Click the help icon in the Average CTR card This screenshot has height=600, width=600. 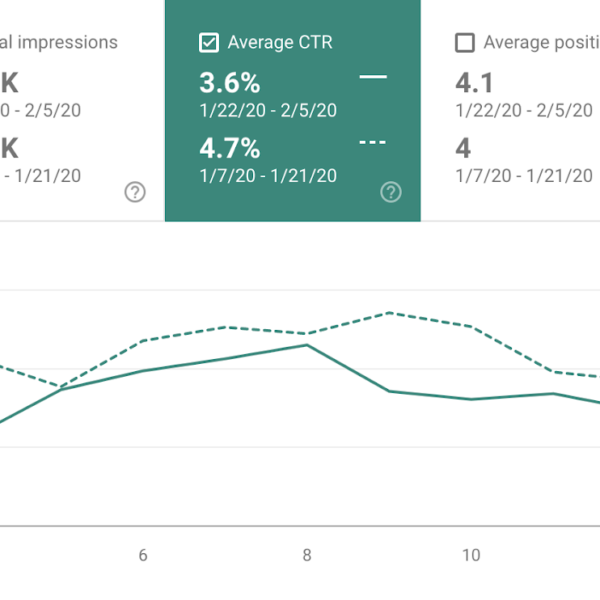[x=391, y=192]
